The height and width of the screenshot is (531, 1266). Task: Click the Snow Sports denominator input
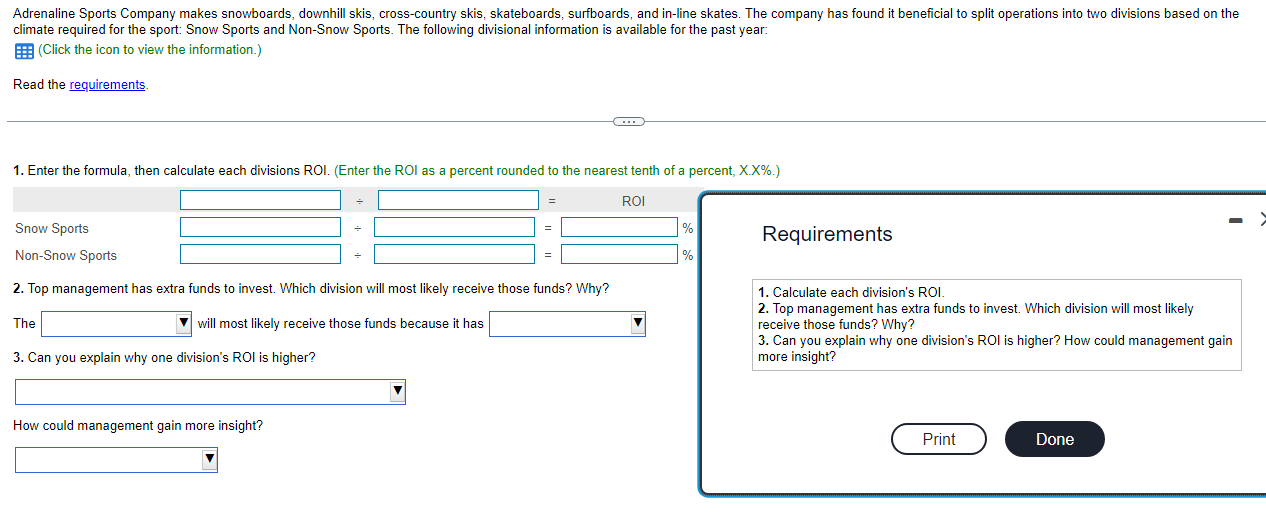coord(455,228)
